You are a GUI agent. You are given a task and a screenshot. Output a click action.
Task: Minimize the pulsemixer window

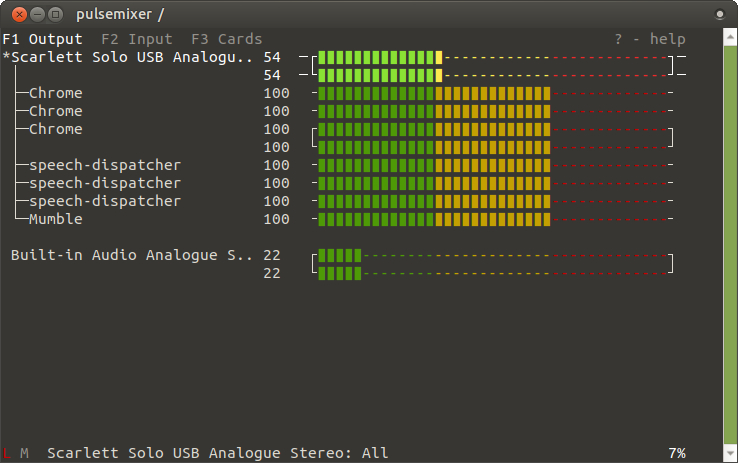tap(37, 14)
